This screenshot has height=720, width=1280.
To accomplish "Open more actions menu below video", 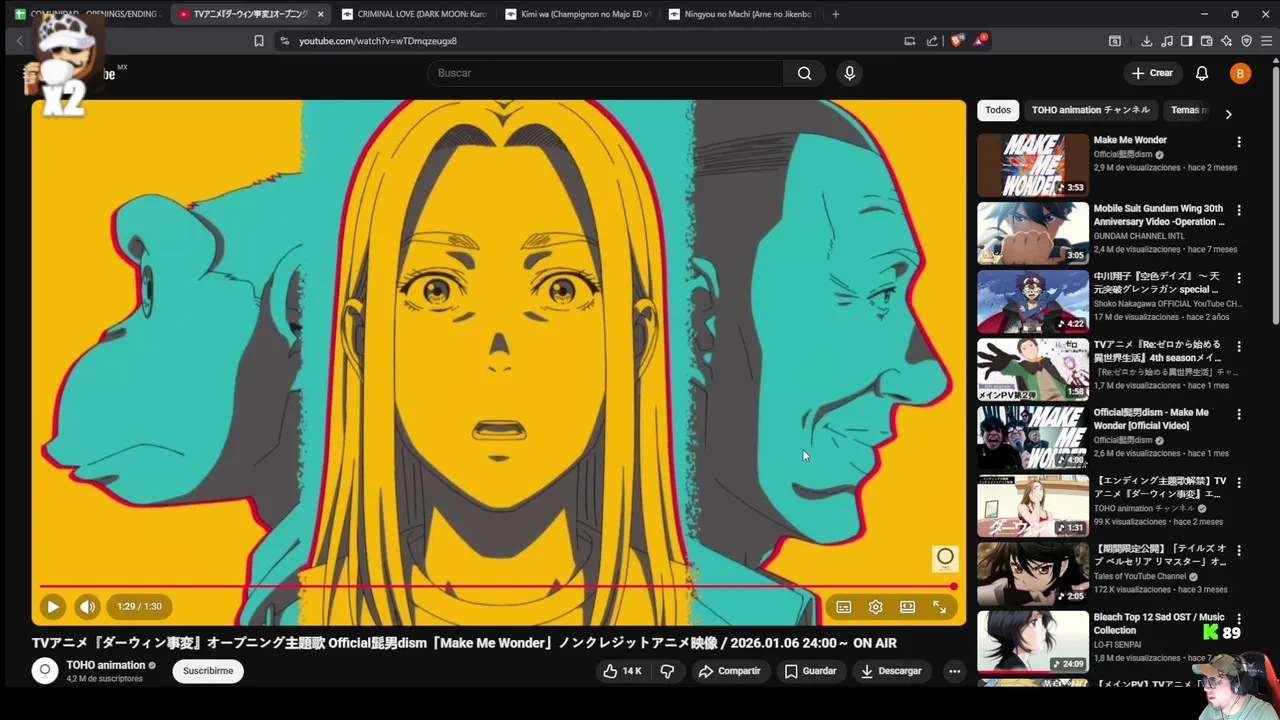I will (x=955, y=671).
